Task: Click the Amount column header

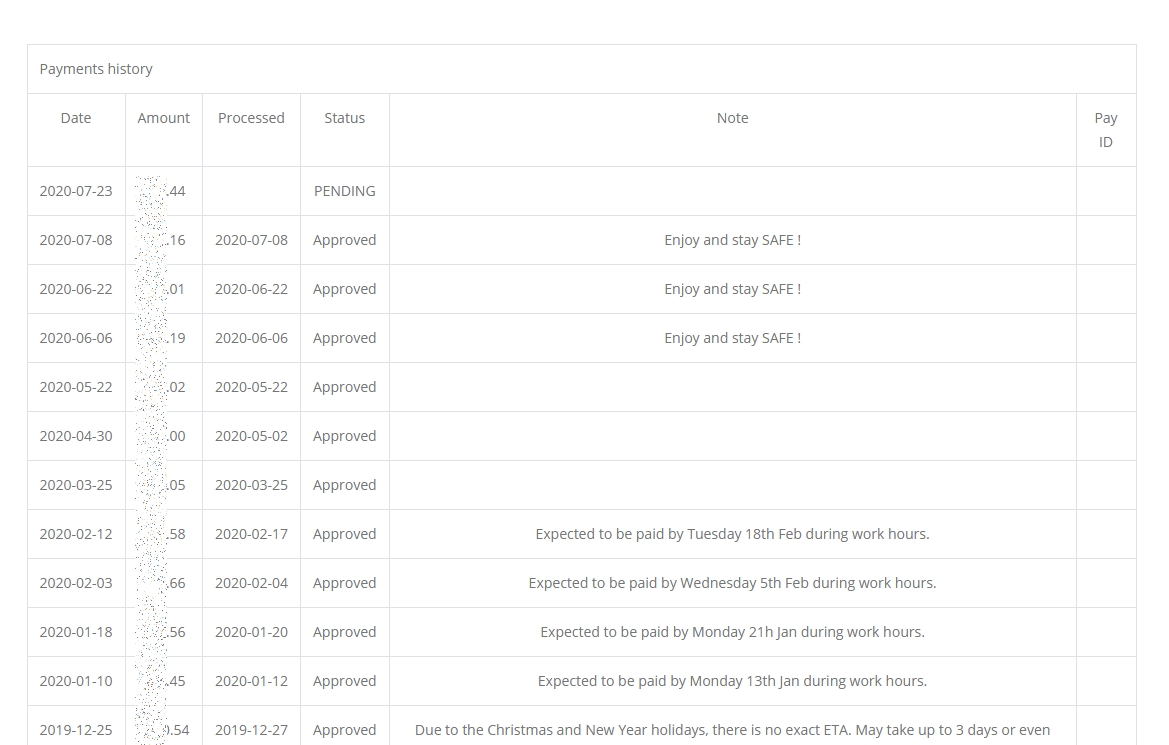Action: [164, 118]
